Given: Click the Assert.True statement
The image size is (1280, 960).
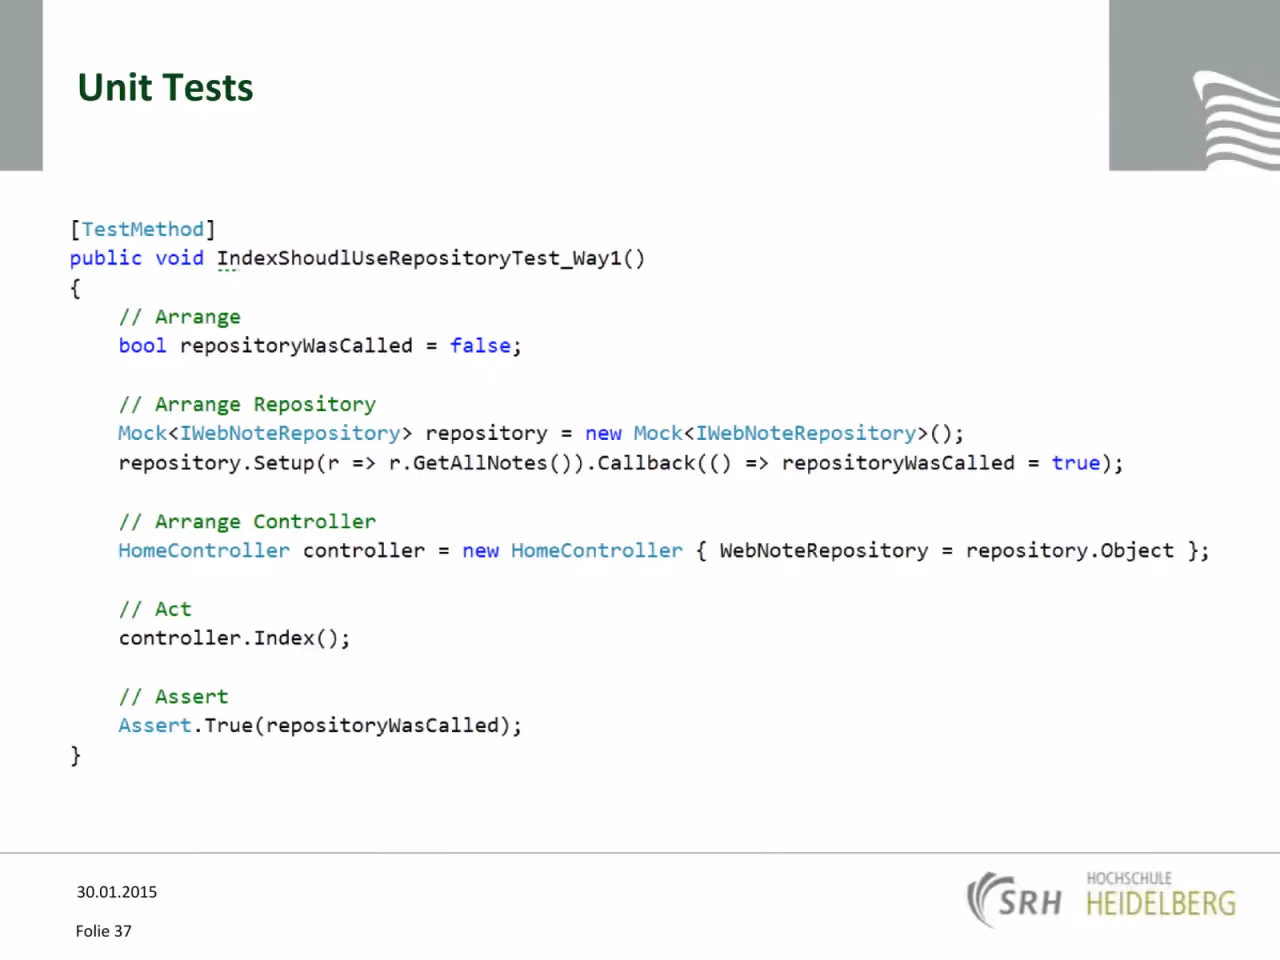Looking at the screenshot, I should [x=320, y=726].
